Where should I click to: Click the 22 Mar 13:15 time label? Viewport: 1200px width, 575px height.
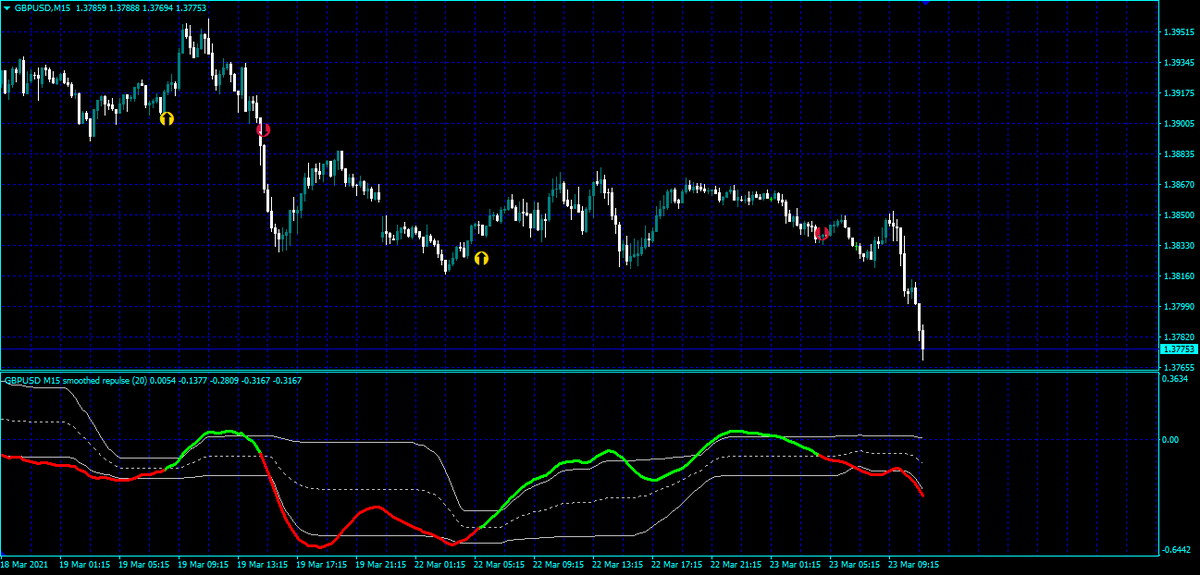(x=619, y=565)
